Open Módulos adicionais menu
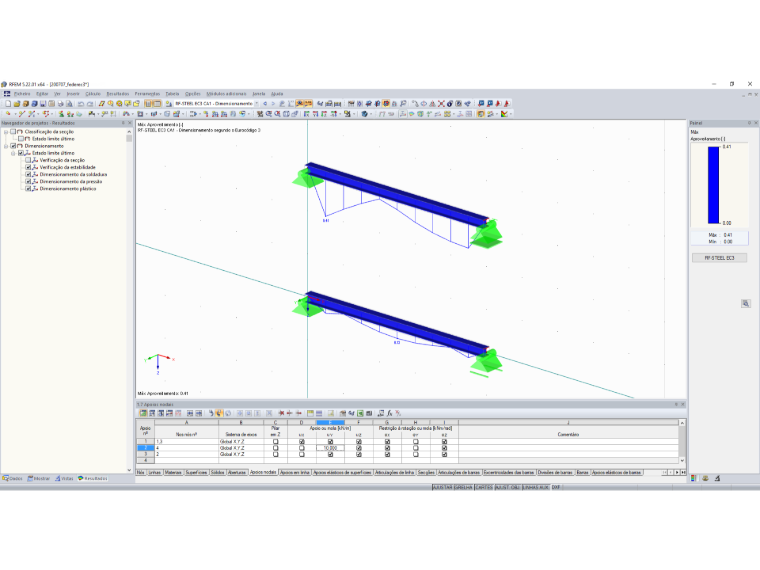The image size is (760, 570). pos(226,94)
